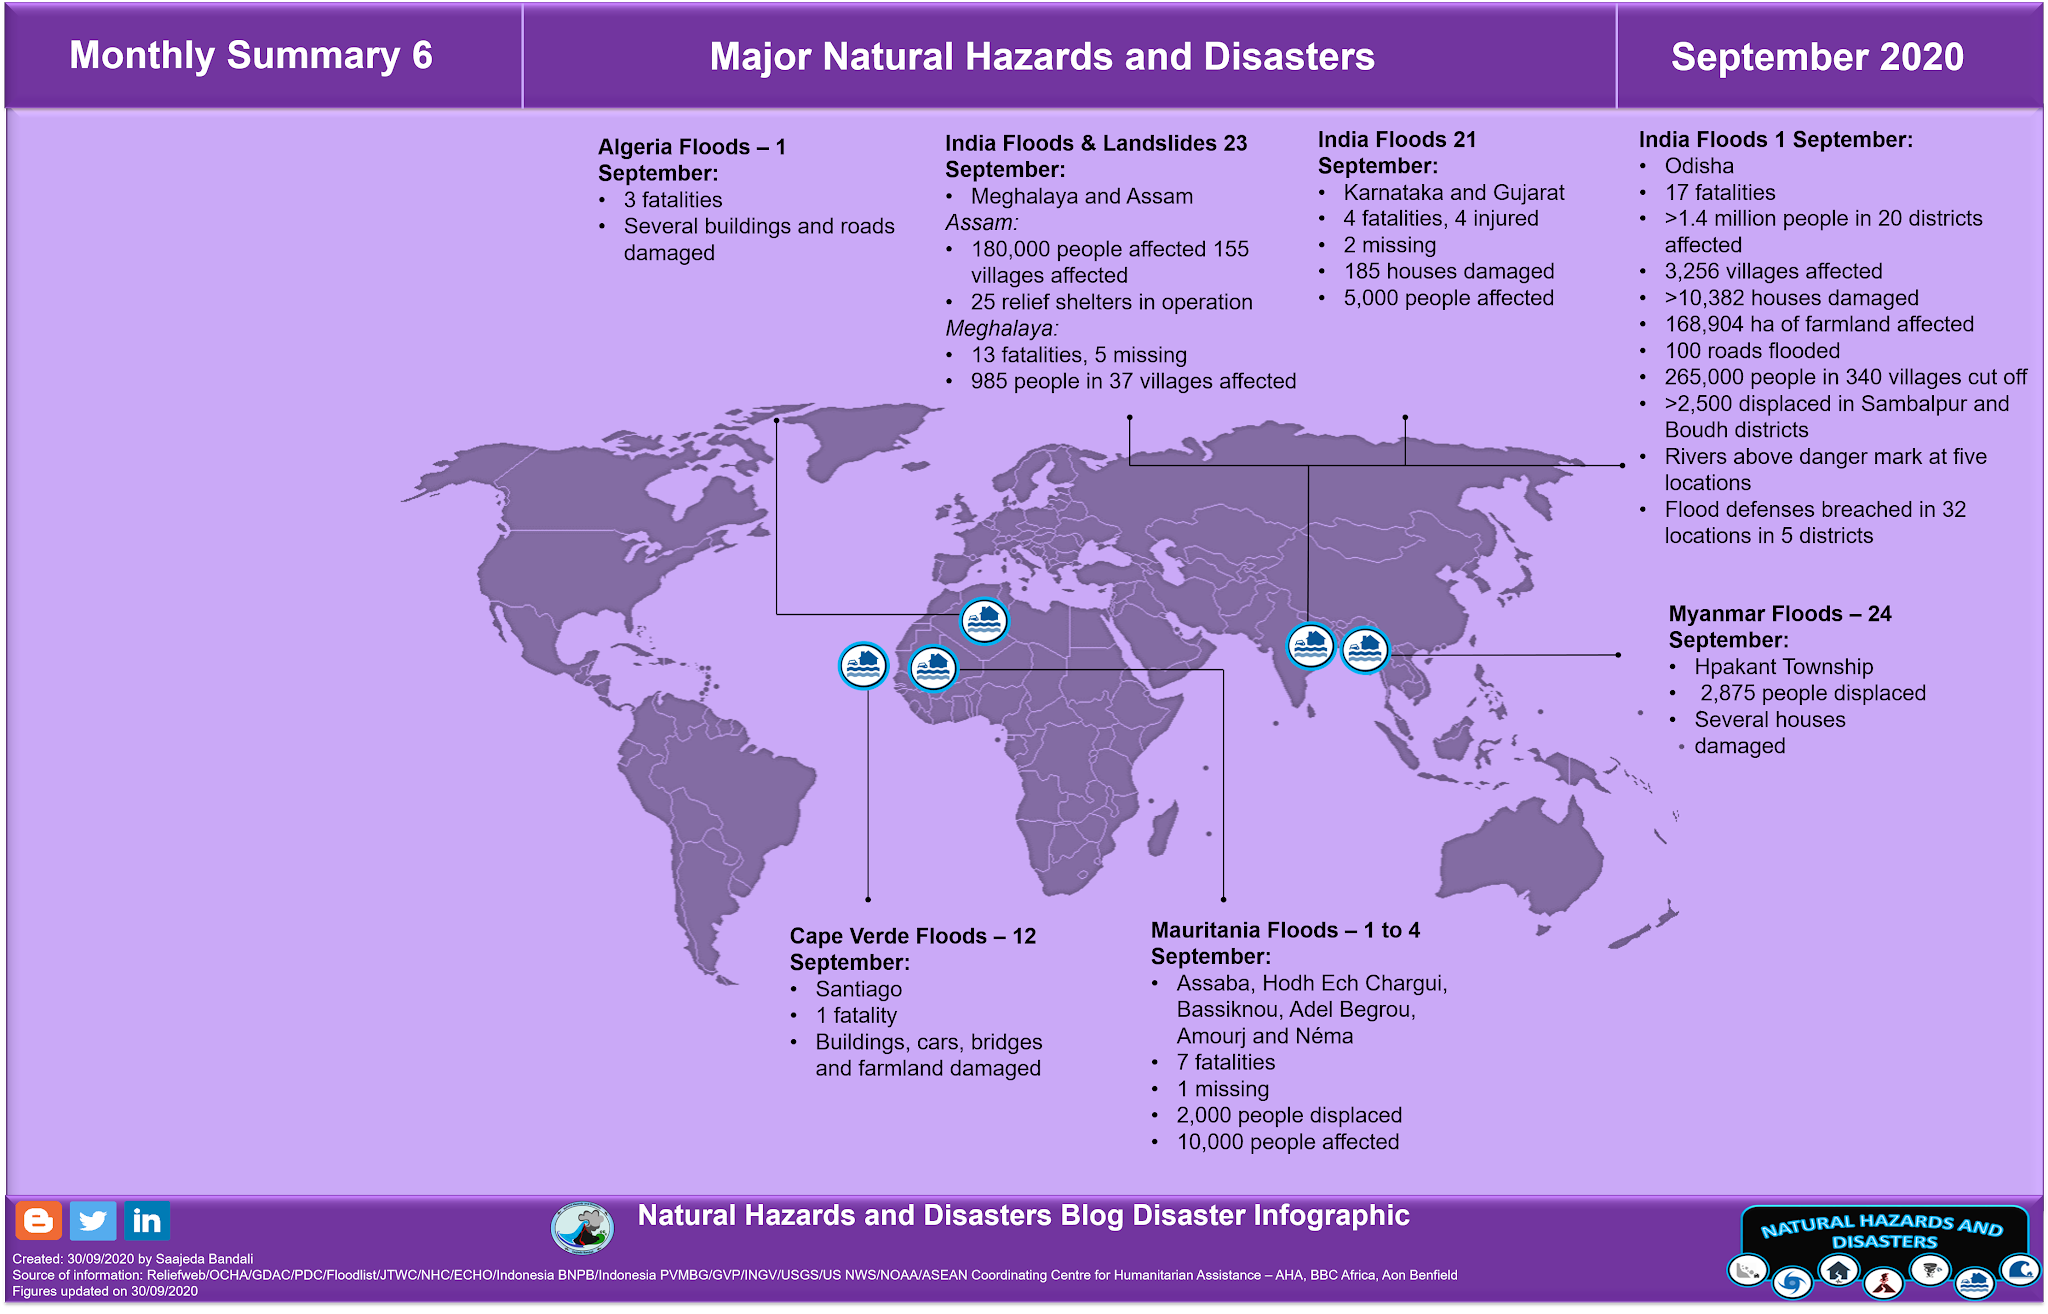Click the LinkedIn icon
The height and width of the screenshot is (1314, 2048).
click(147, 1221)
